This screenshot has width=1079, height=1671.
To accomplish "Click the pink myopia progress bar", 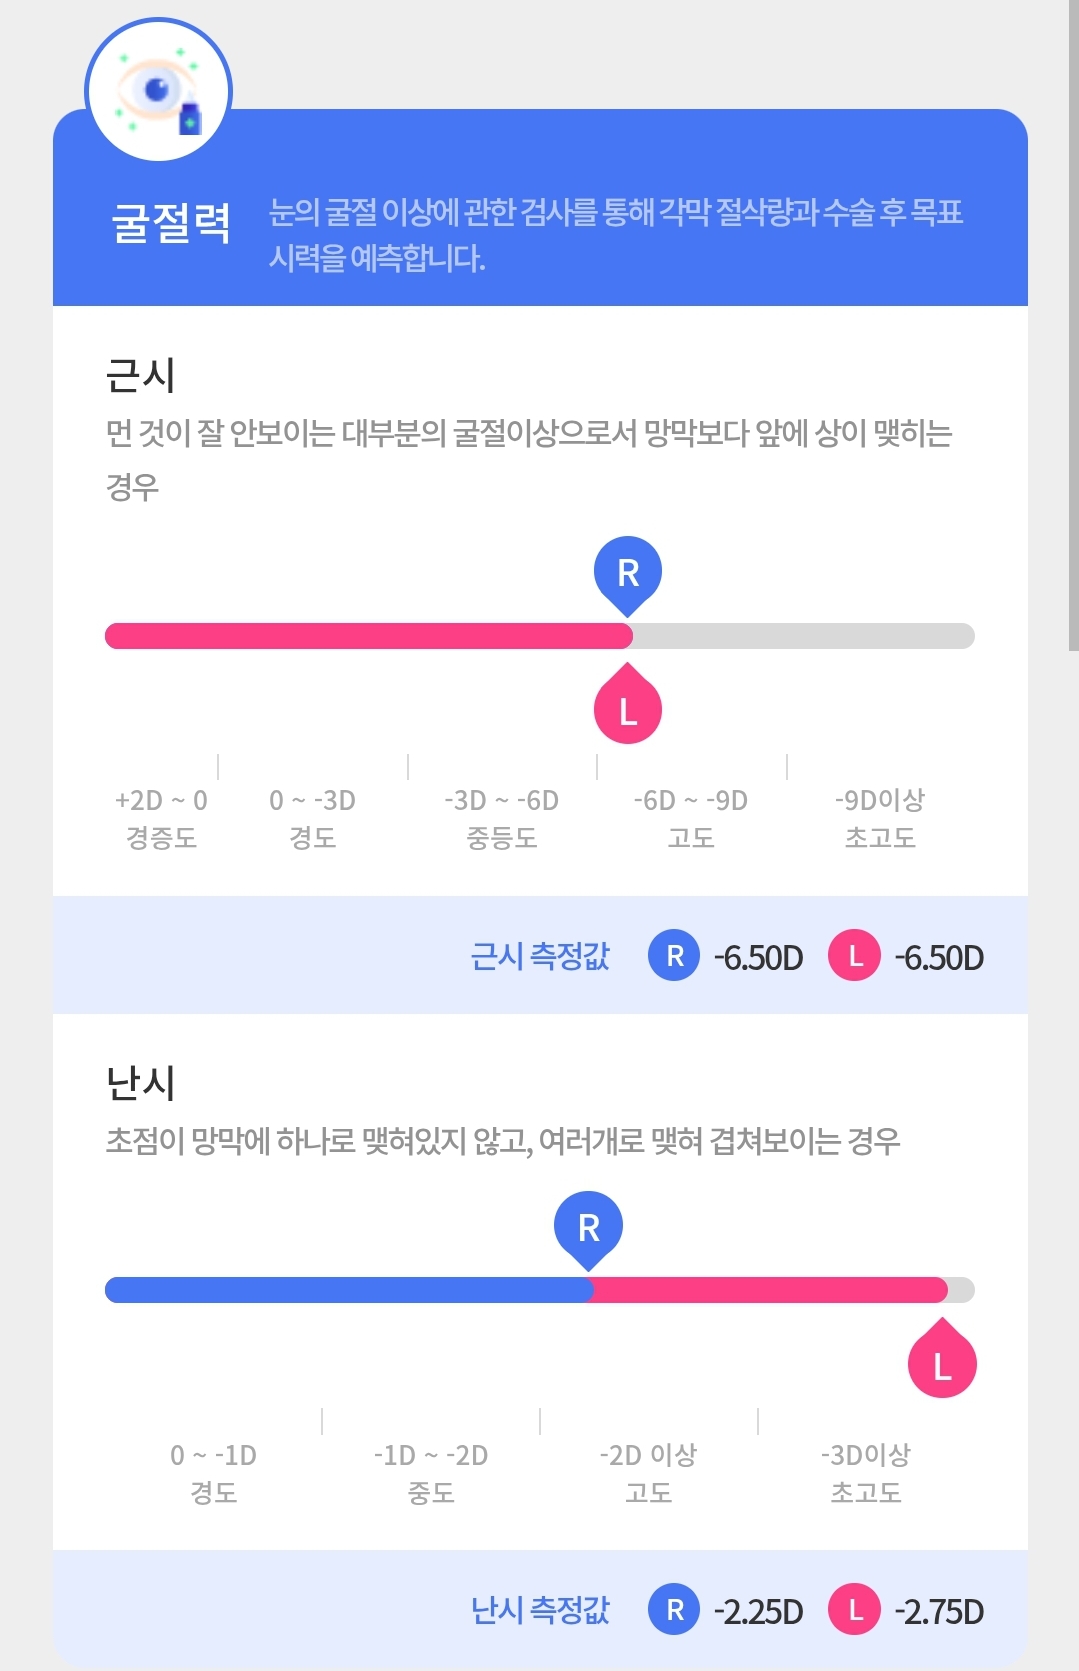I will (369, 636).
